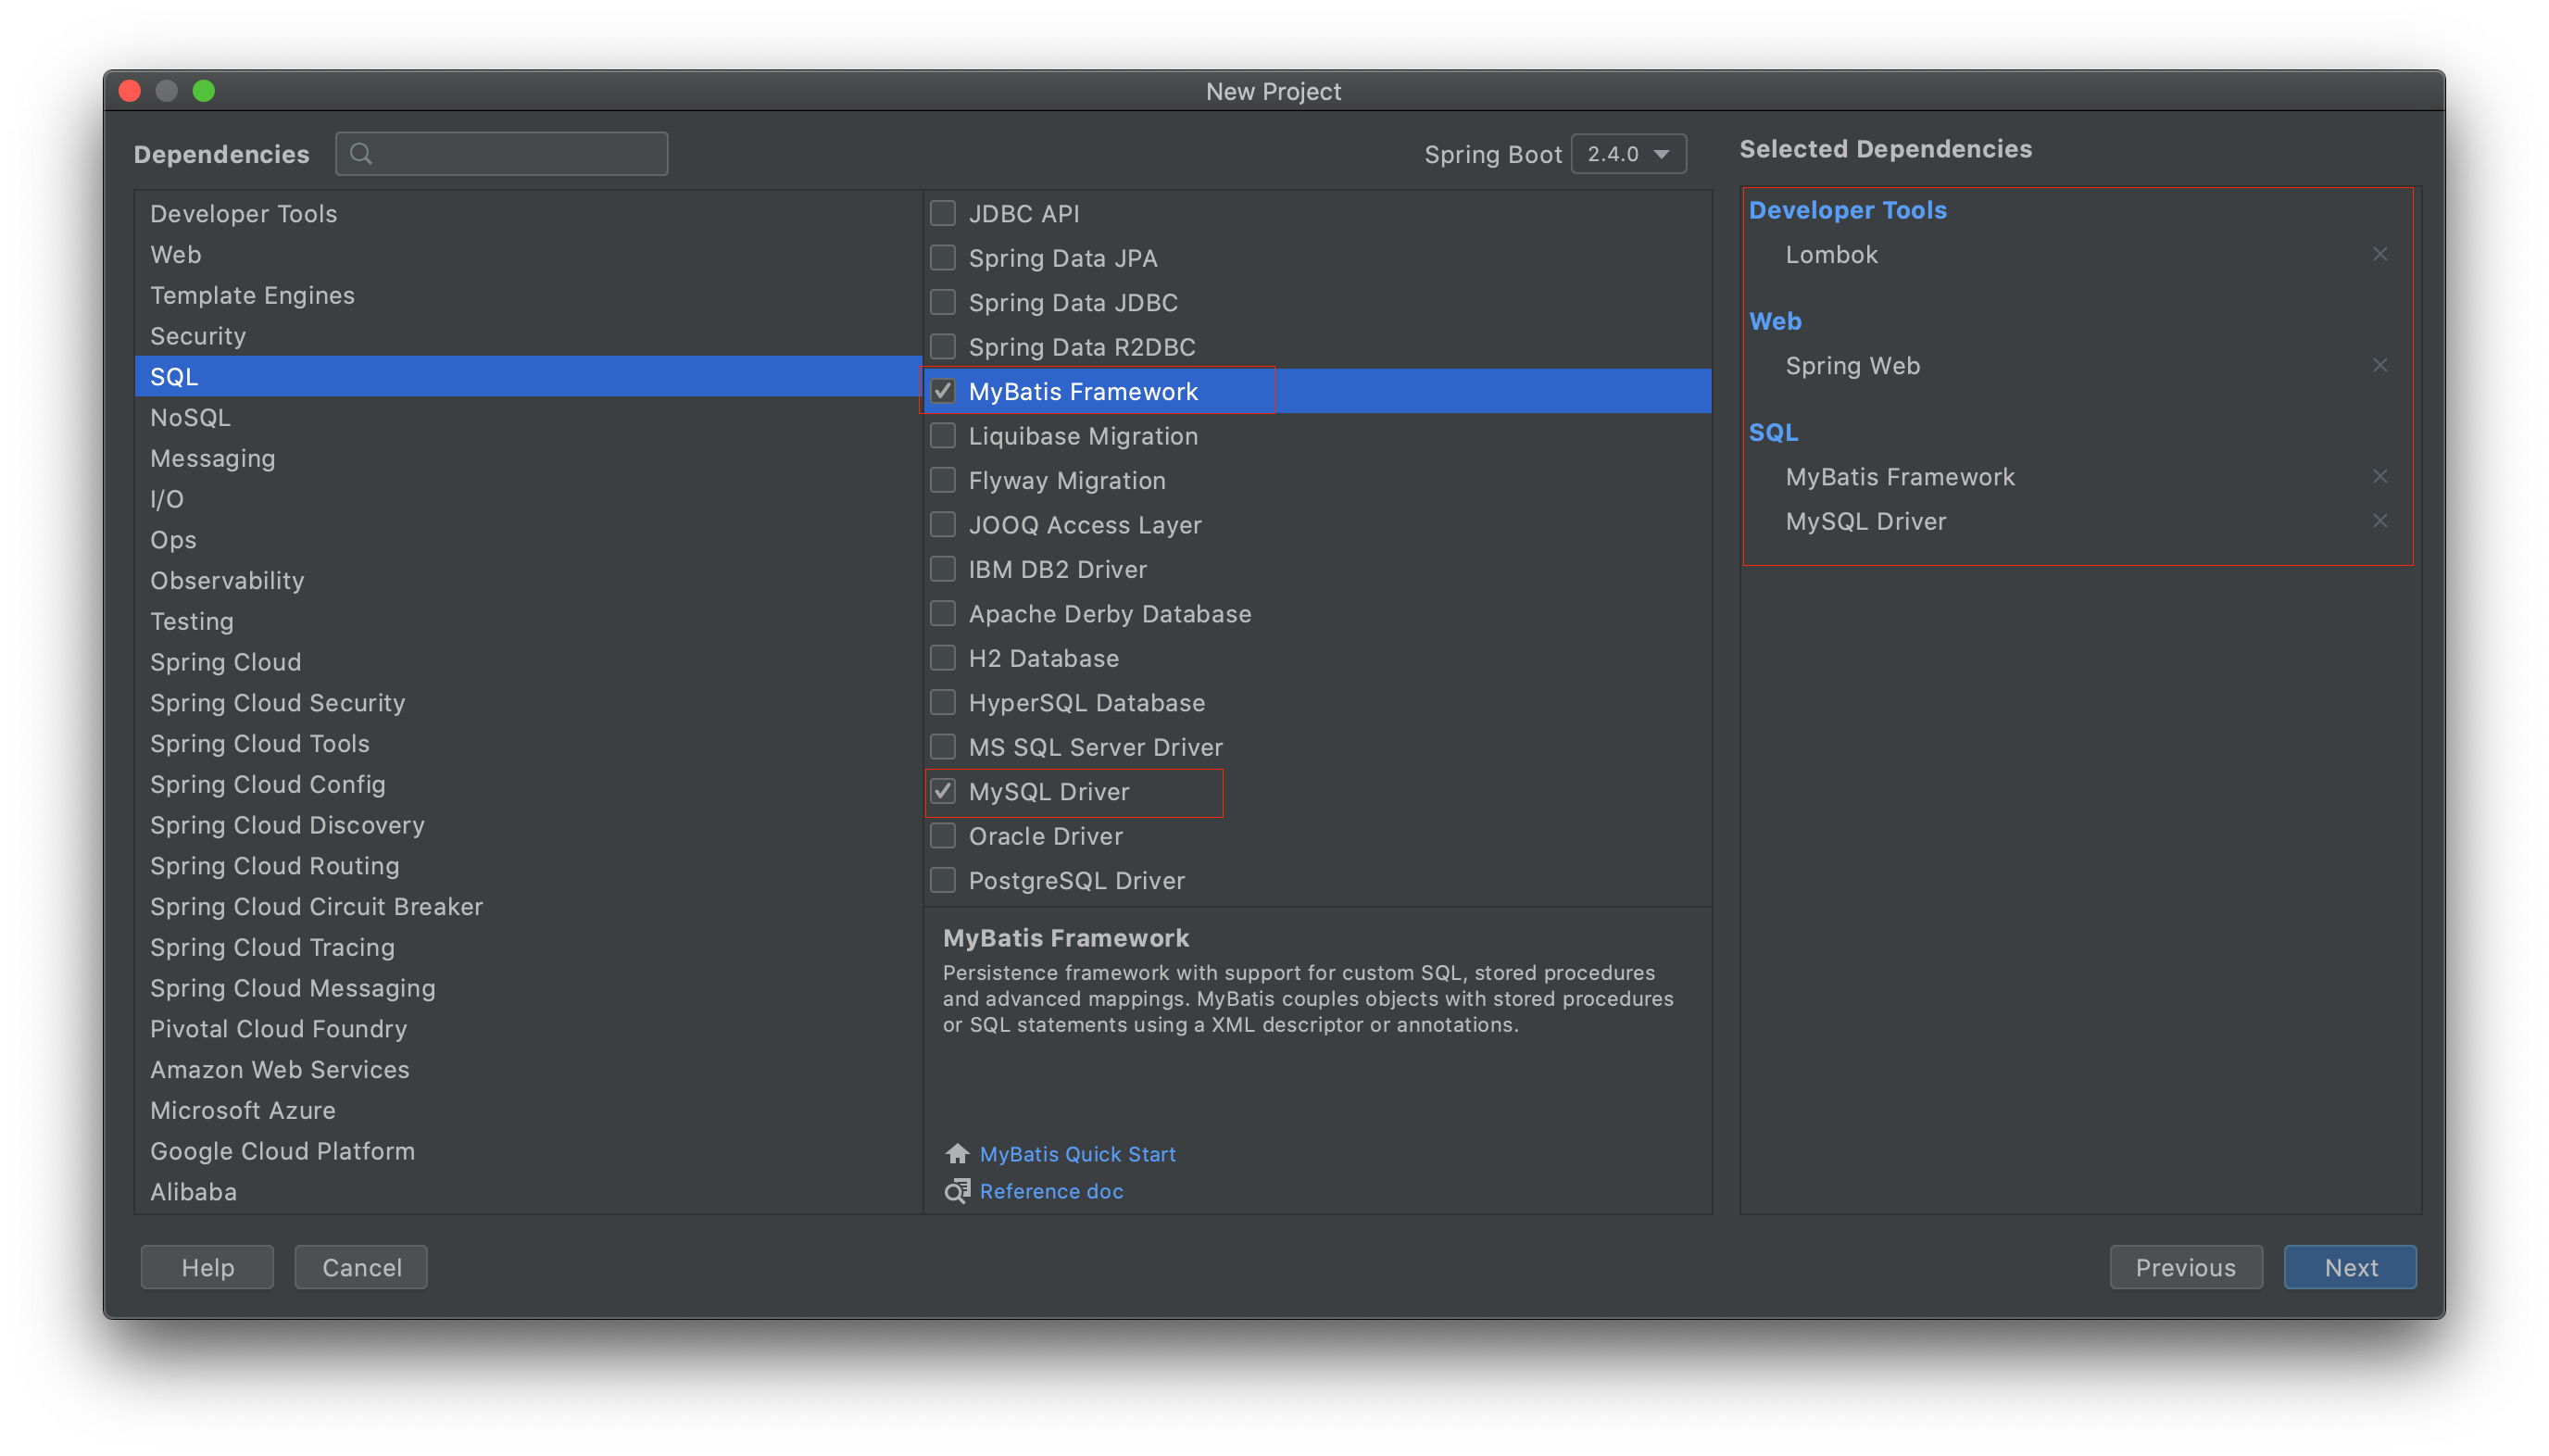Viewport: 2549px width, 1456px height.
Task: Enable Flyway Migration dependency
Action: (943, 480)
